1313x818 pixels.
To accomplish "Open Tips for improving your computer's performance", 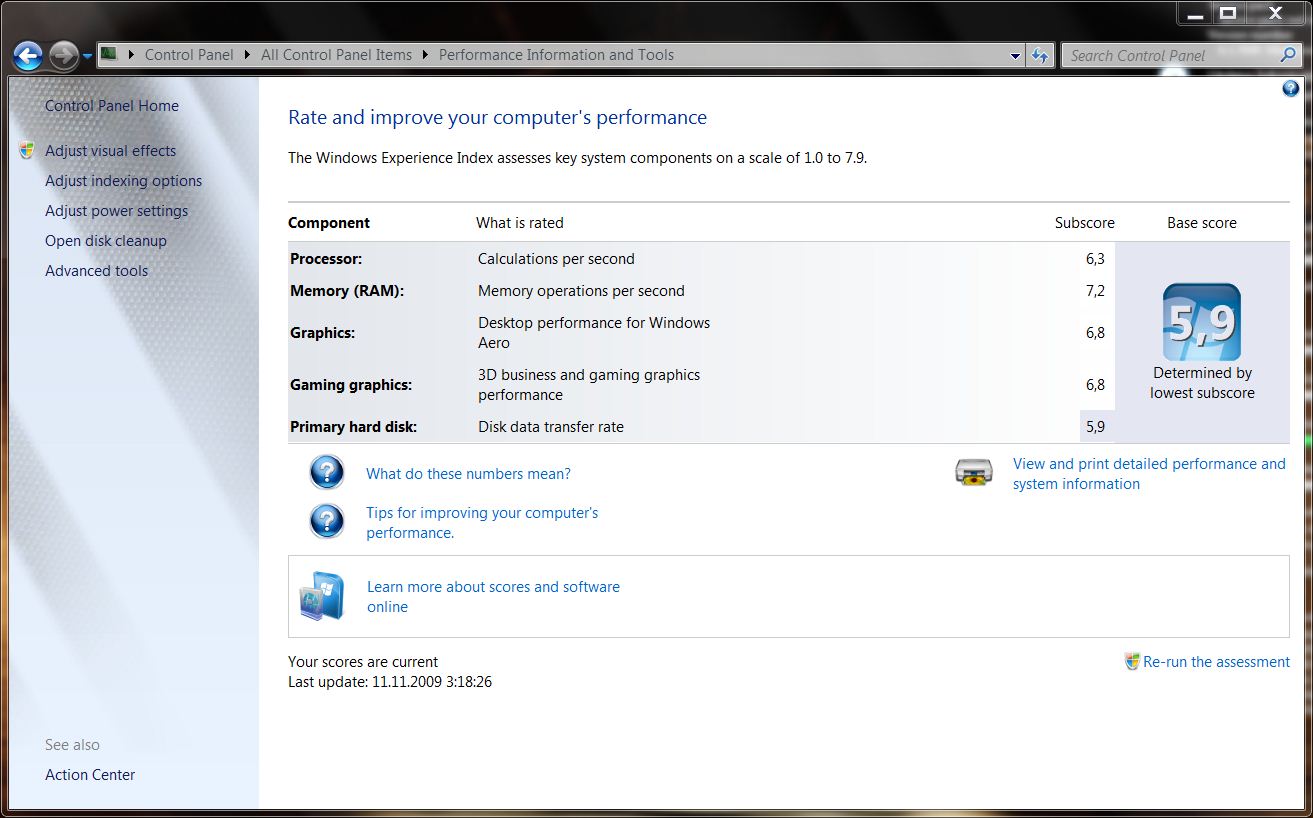I will pos(482,523).
